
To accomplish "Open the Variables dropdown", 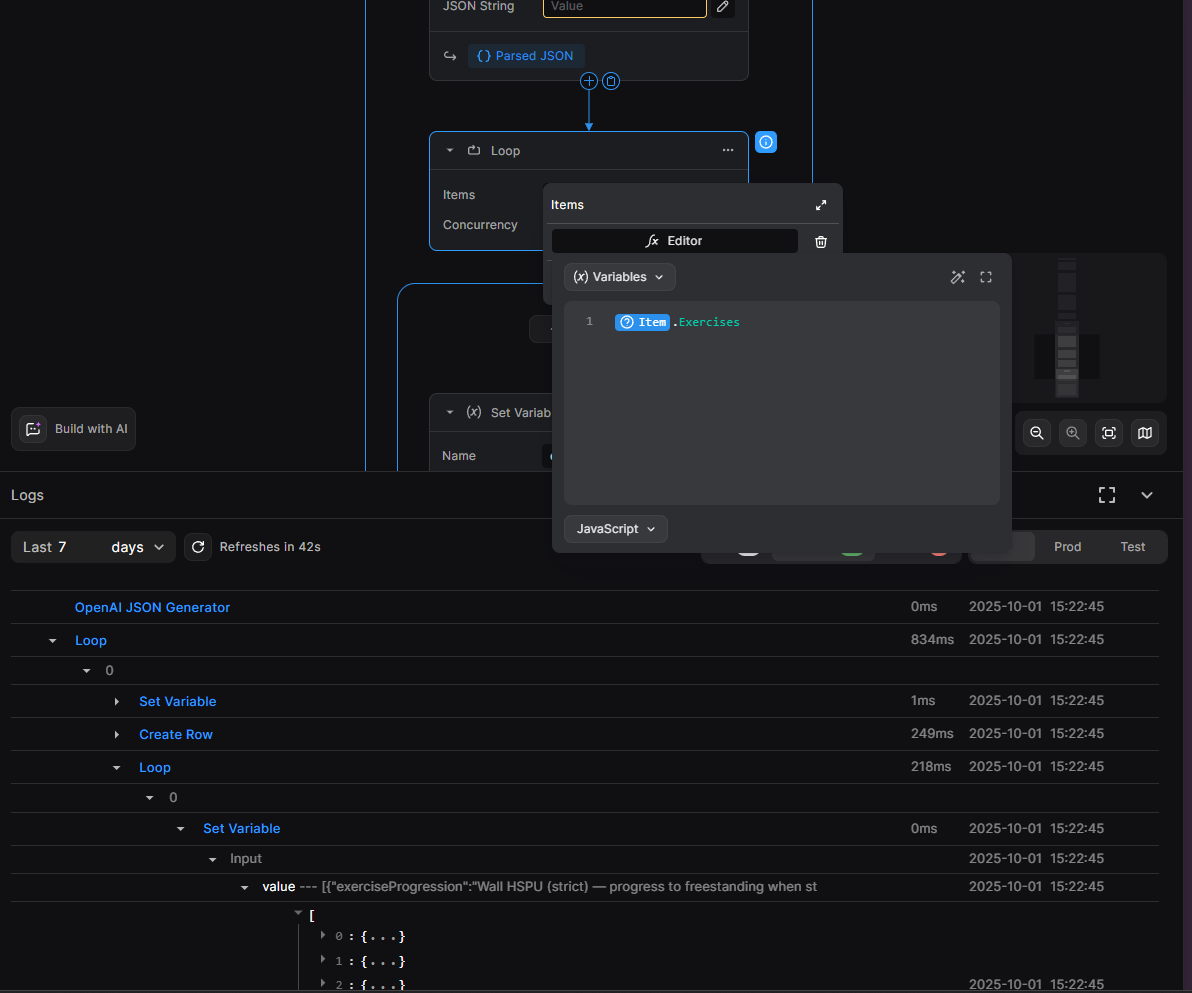I will click(x=620, y=278).
